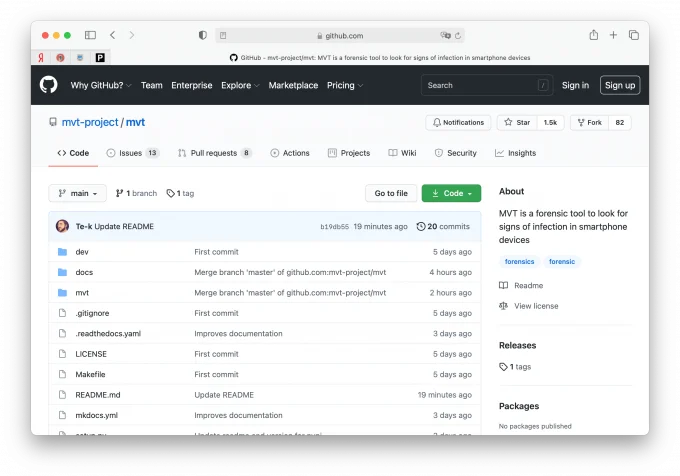
Task: Click the Sign up button
Action: click(620, 85)
